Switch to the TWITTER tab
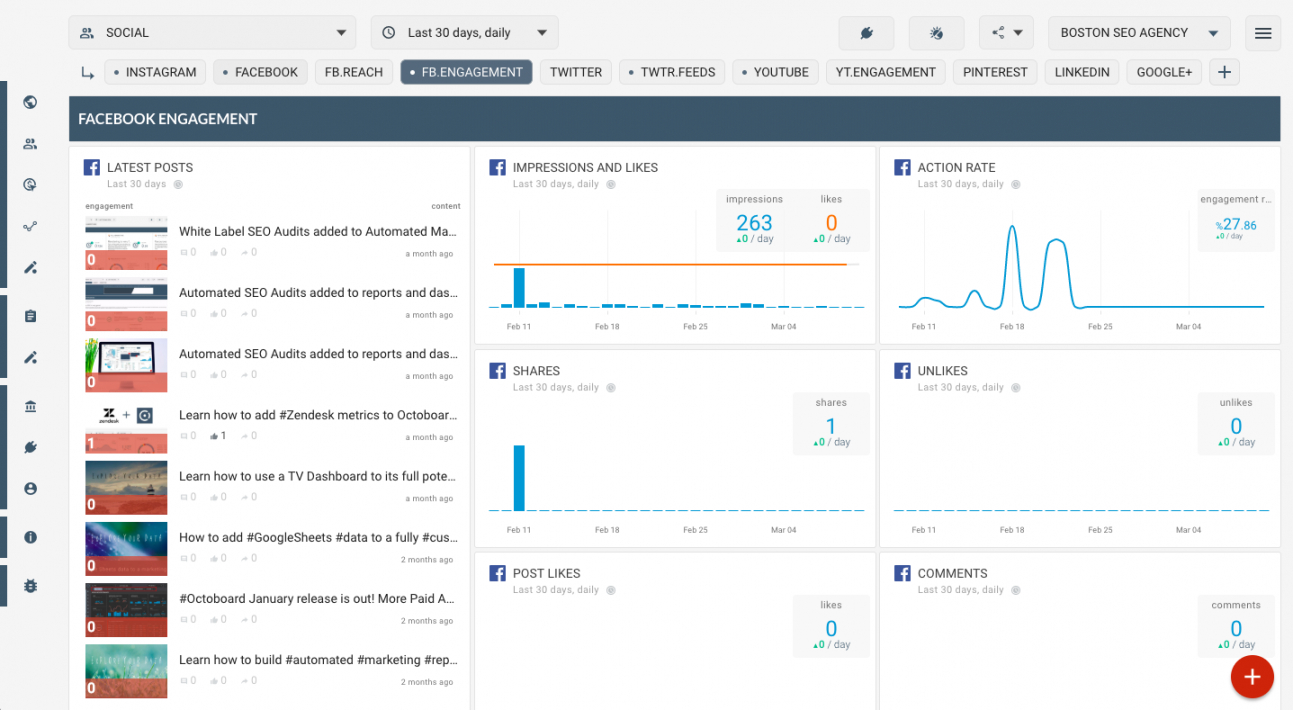Image resolution: width=1293 pixels, height=710 pixels. point(576,72)
